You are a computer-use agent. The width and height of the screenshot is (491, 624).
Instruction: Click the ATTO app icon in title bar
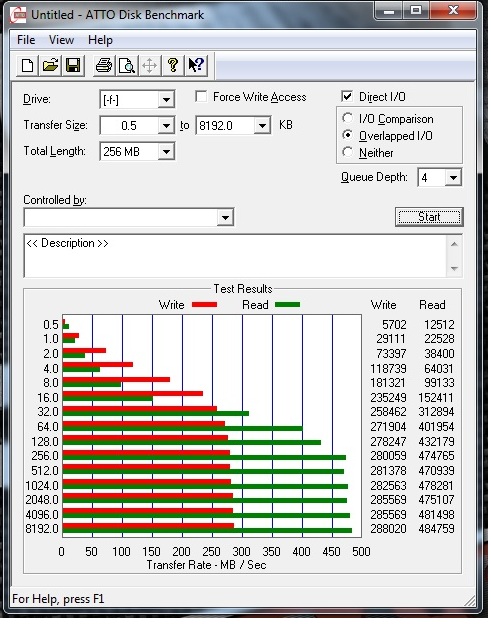pos(18,15)
